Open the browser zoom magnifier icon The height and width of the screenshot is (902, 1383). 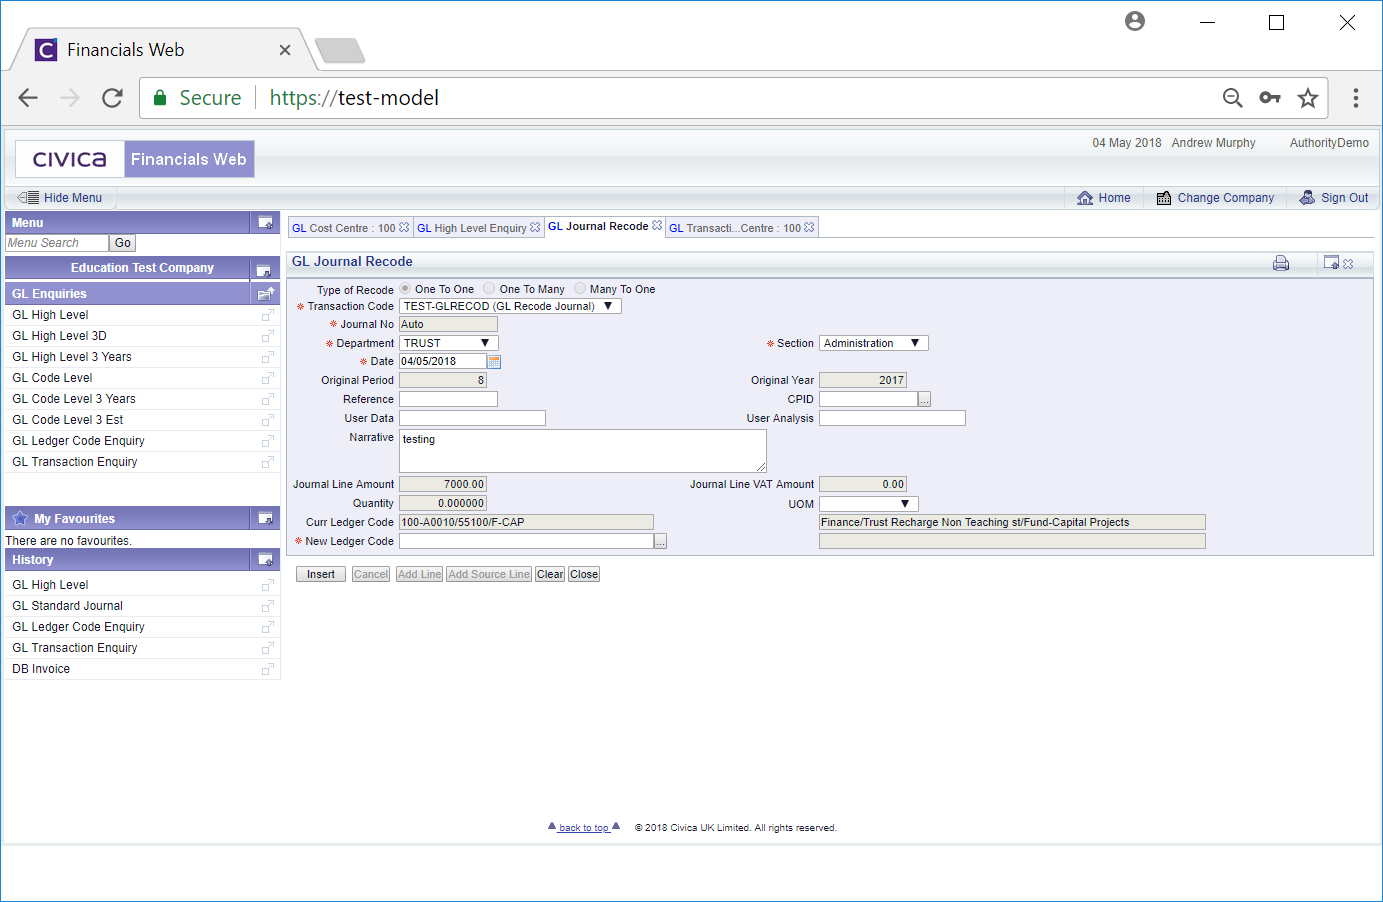pyautogui.click(x=1233, y=98)
